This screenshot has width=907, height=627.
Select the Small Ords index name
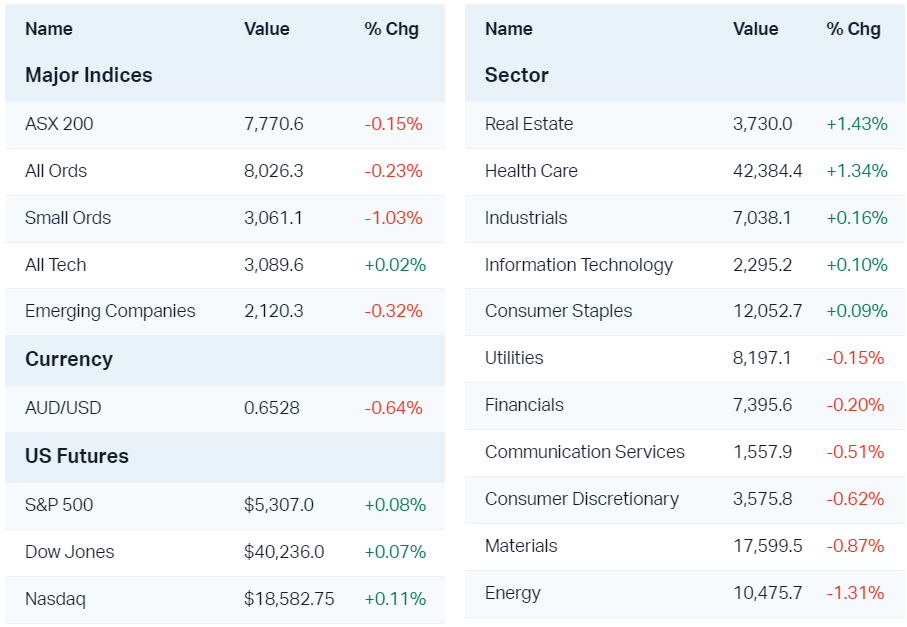[x=68, y=218]
